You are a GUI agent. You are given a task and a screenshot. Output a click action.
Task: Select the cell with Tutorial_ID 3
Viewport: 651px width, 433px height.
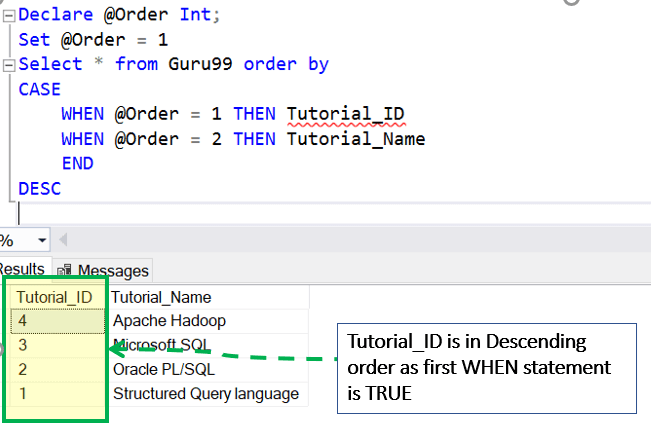point(55,345)
